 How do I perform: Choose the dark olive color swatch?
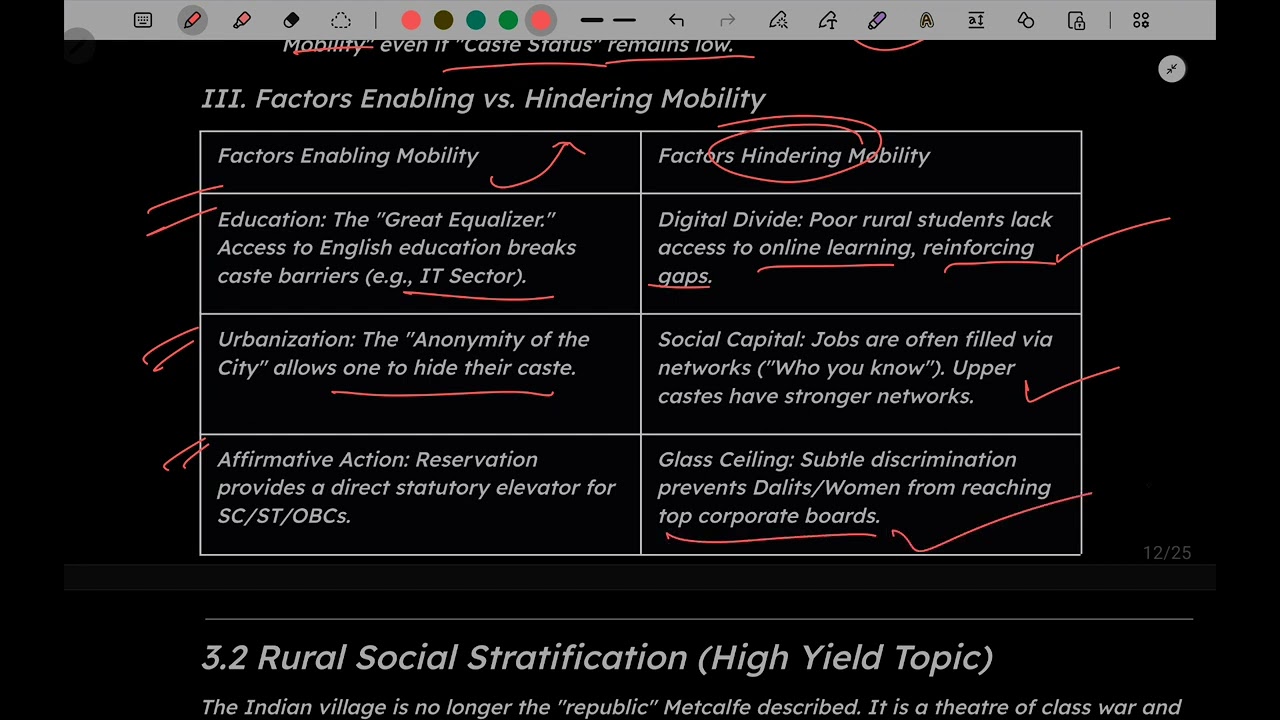point(443,20)
